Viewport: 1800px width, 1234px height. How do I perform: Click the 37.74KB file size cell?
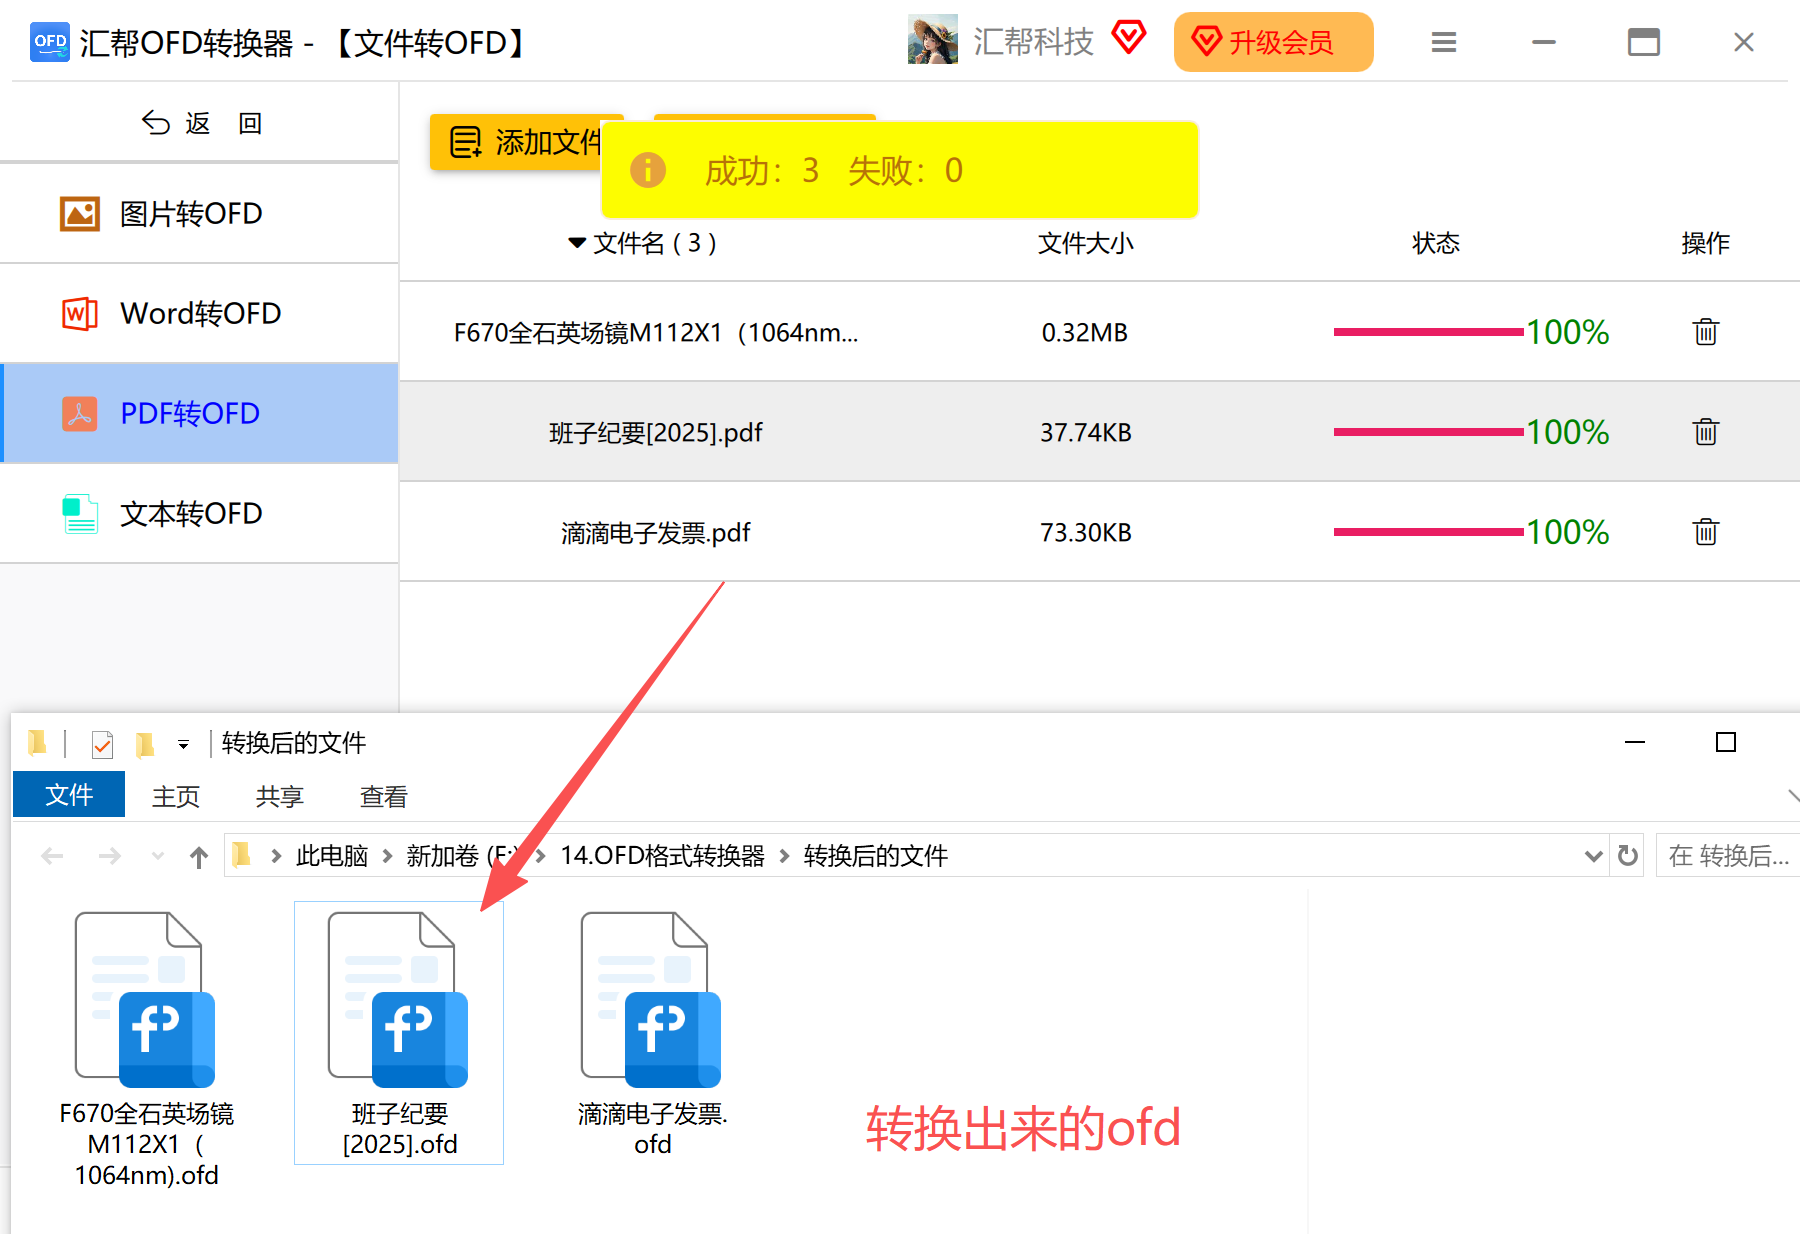coord(1086,433)
